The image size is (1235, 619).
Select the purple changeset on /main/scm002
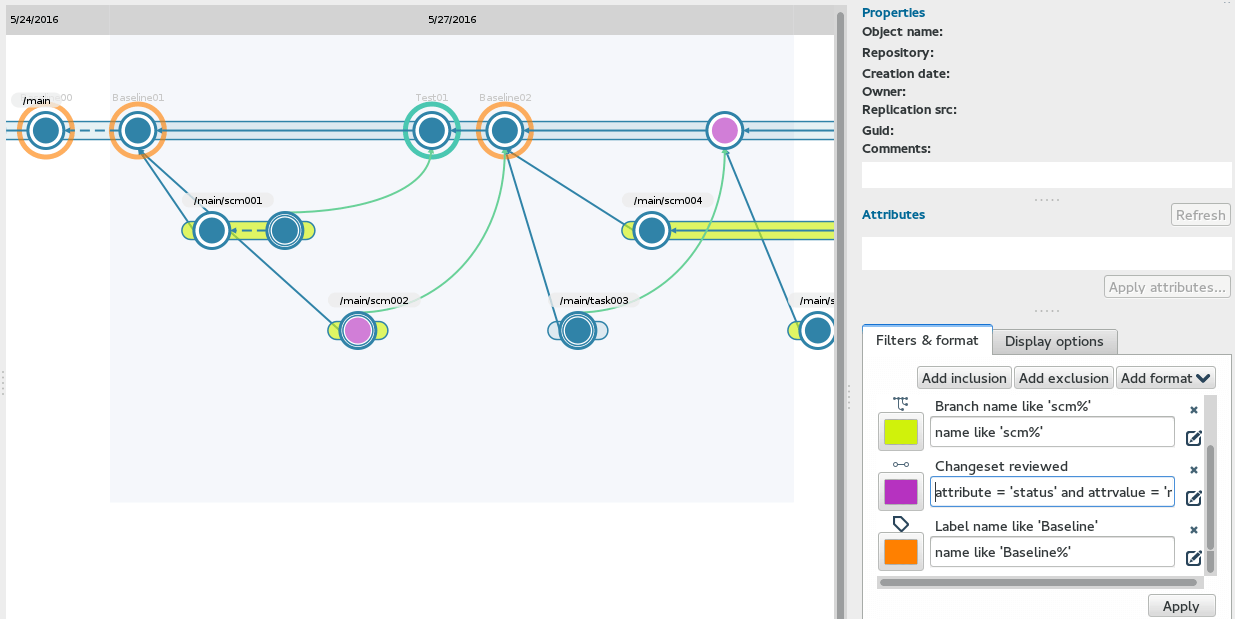pos(357,330)
